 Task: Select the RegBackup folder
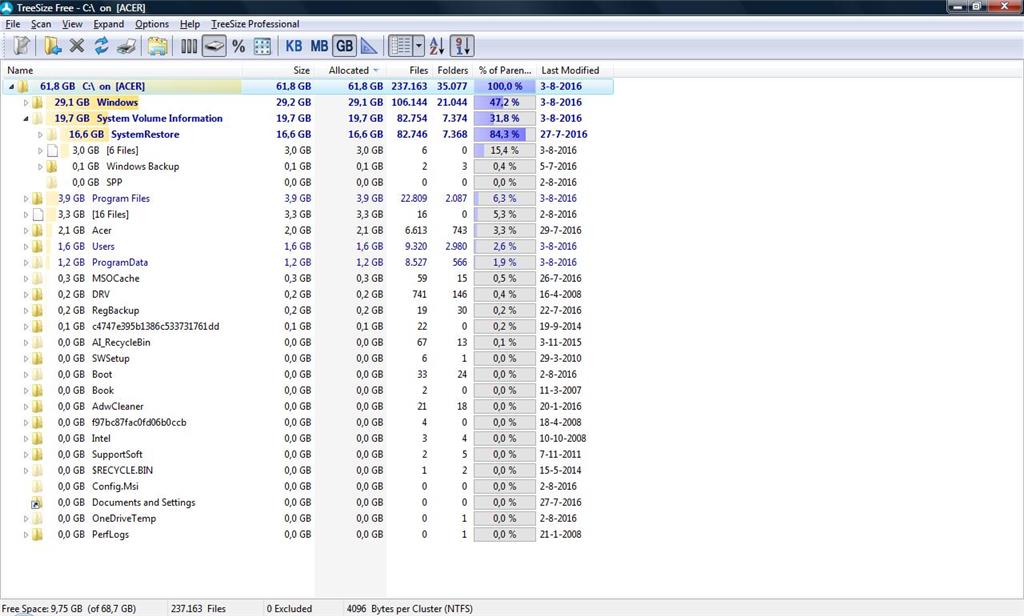point(116,310)
